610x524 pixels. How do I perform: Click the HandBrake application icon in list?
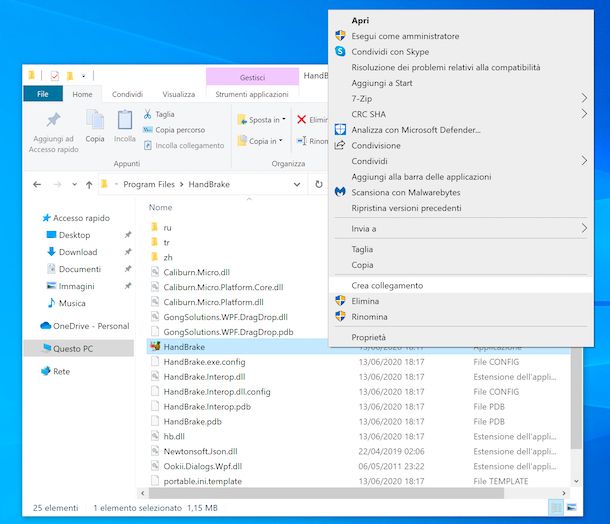point(155,346)
